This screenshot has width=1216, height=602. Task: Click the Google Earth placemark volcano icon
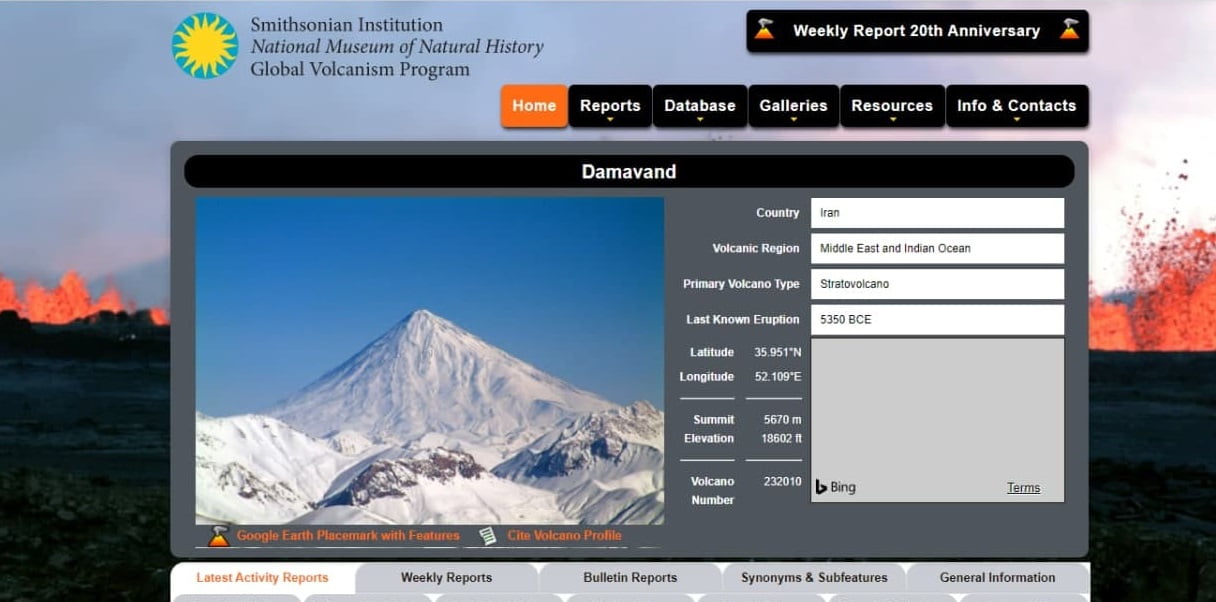click(219, 536)
